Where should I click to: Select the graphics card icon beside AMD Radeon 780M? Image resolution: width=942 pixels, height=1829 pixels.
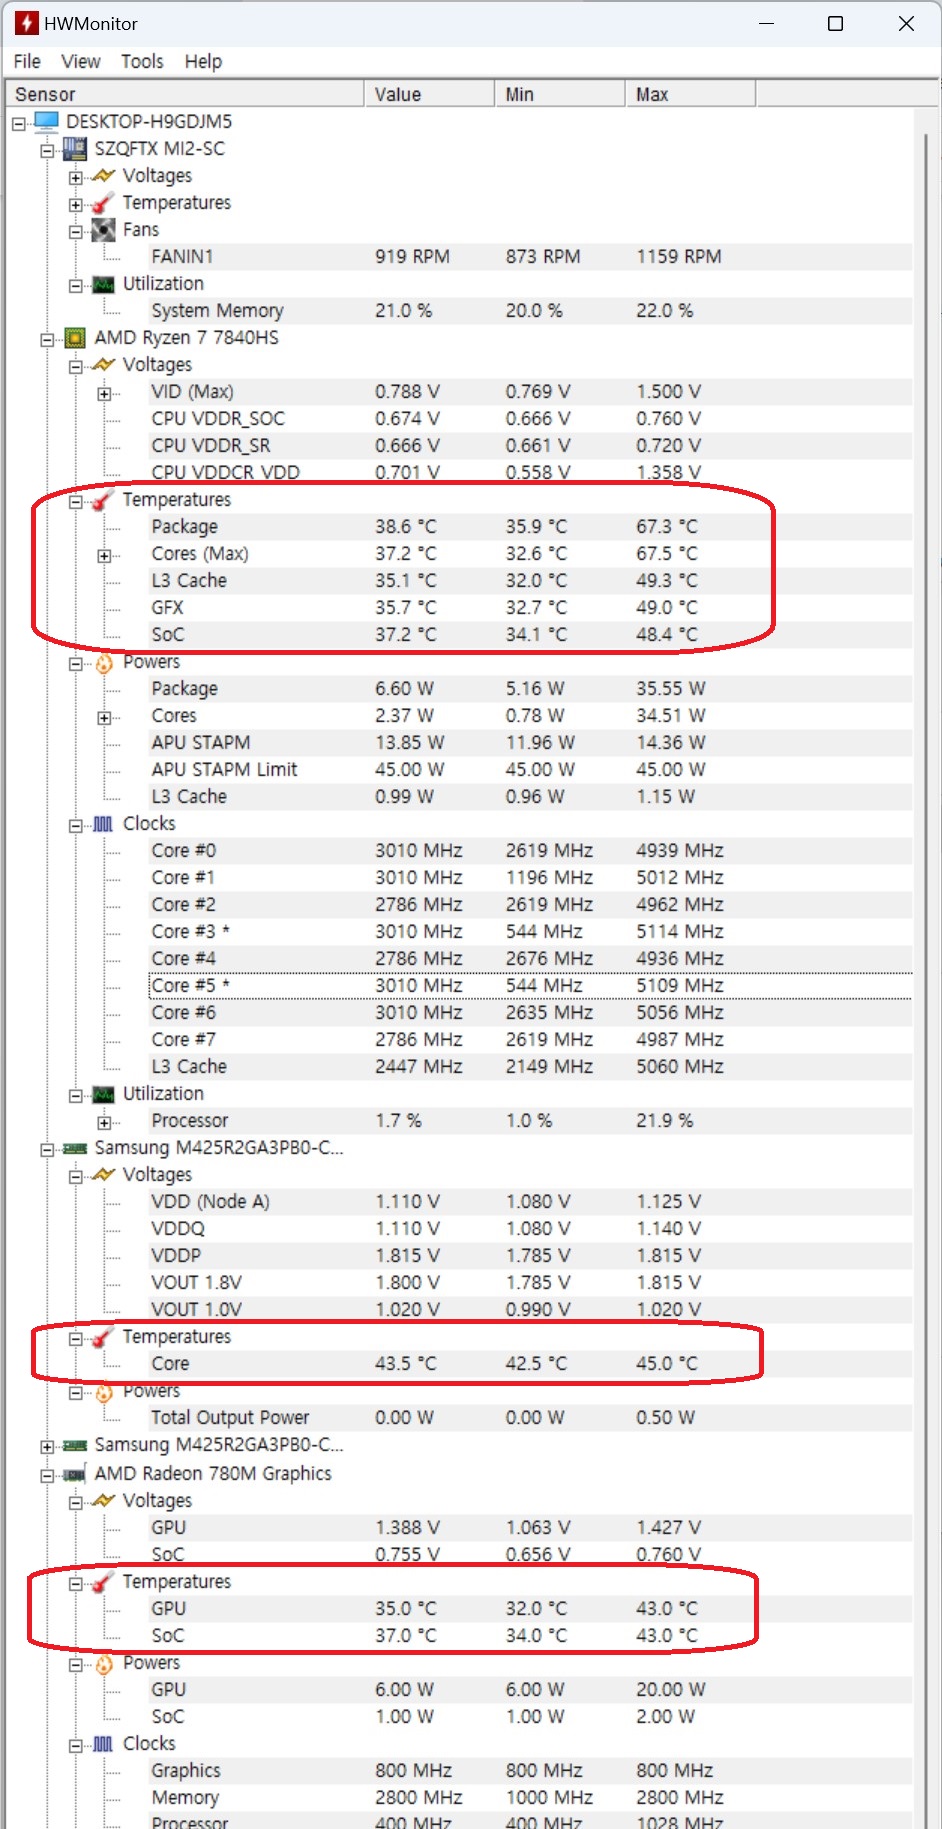click(75, 1474)
